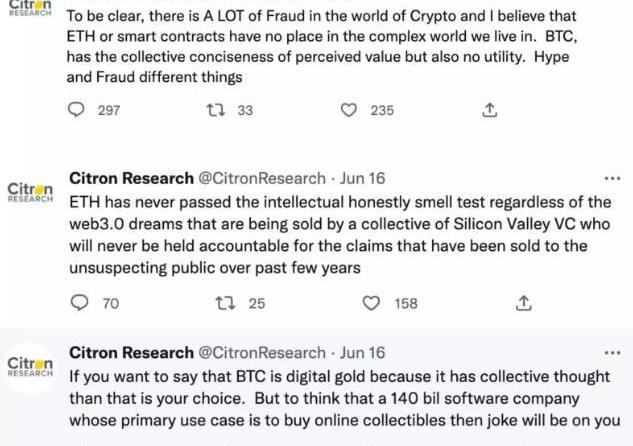The height and width of the screenshot is (446, 633).
Task: Open Citron Research name on ETH tweet
Action: click(131, 178)
